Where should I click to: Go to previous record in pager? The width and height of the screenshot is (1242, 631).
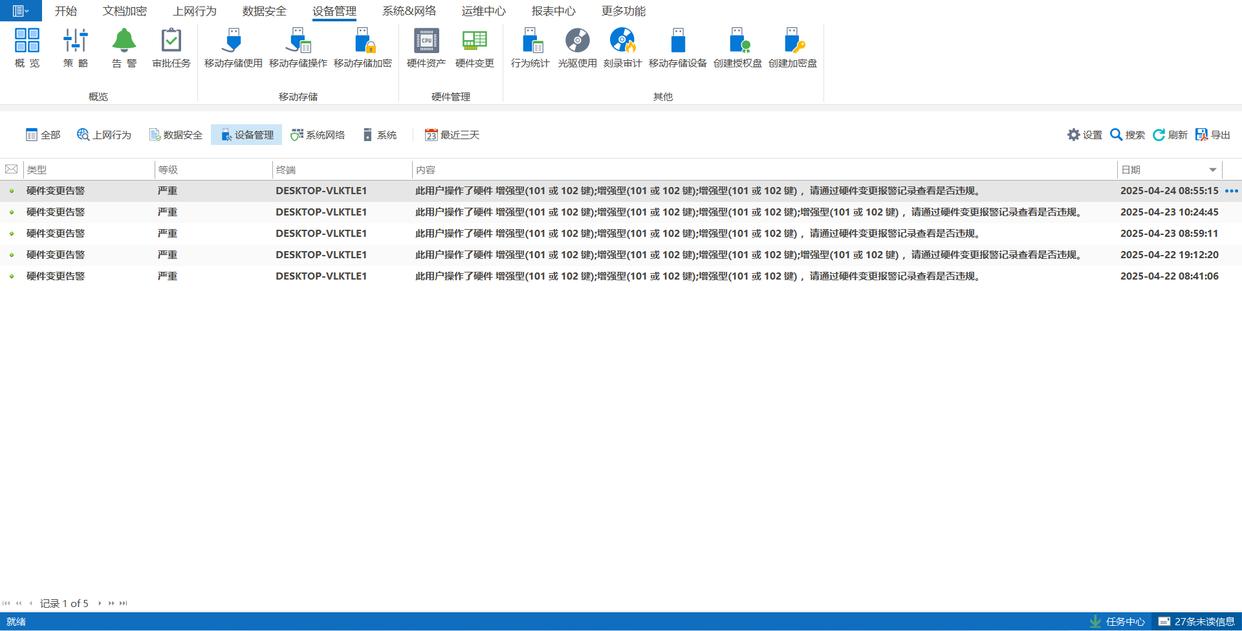coord(30,604)
